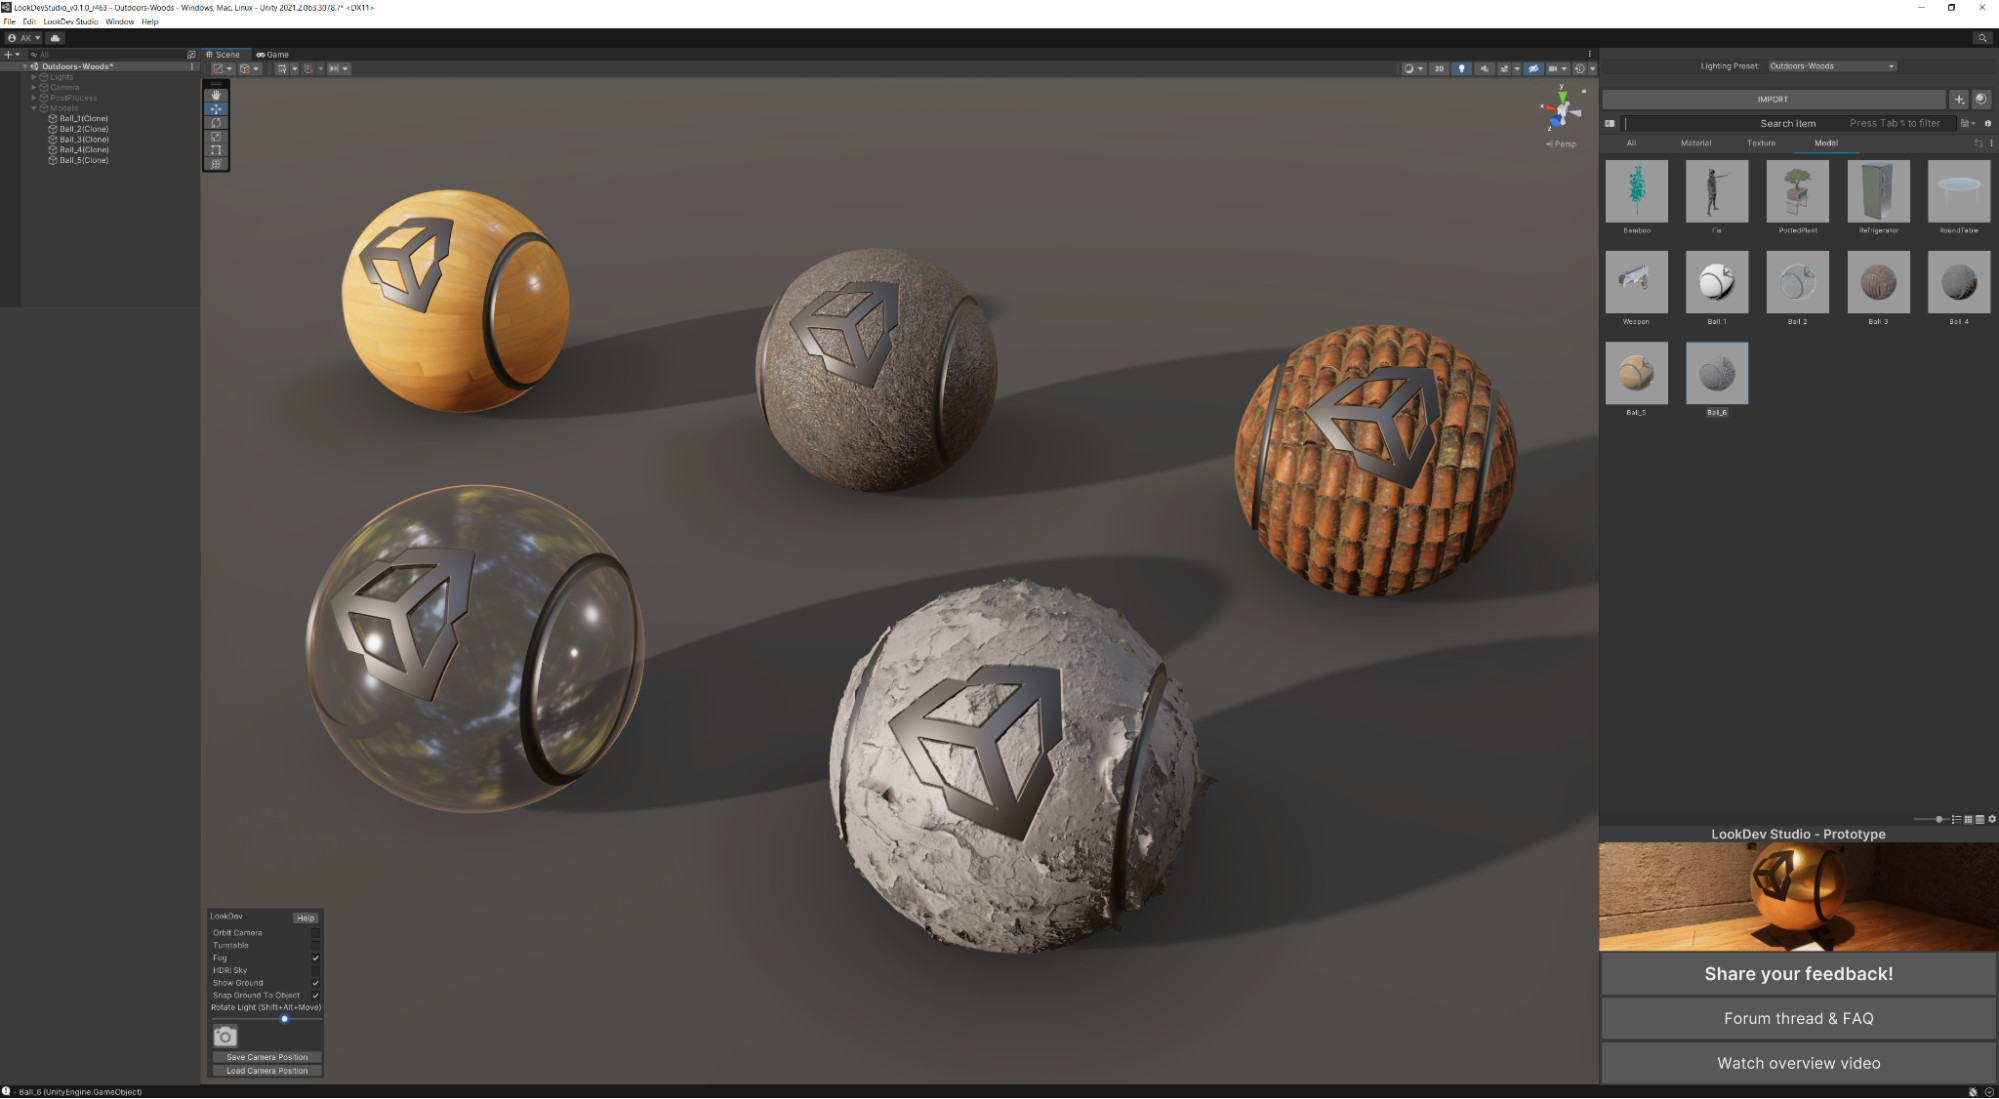Image resolution: width=1999 pixels, height=1099 pixels.
Task: Toggle scene lighting lightbulb icon
Action: 1462,69
